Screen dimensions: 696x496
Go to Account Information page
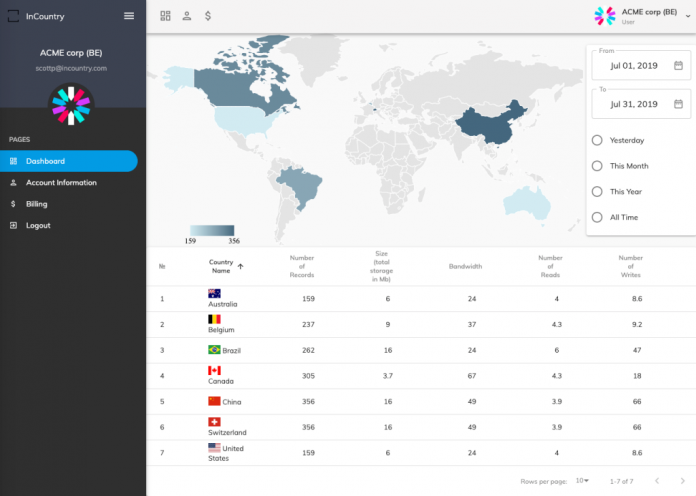[61, 183]
